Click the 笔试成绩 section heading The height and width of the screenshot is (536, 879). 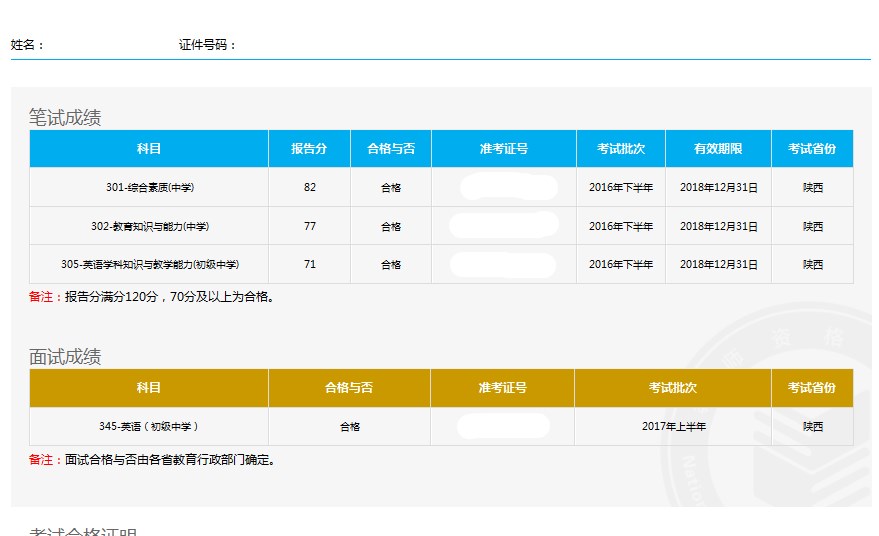pyautogui.click(x=65, y=118)
